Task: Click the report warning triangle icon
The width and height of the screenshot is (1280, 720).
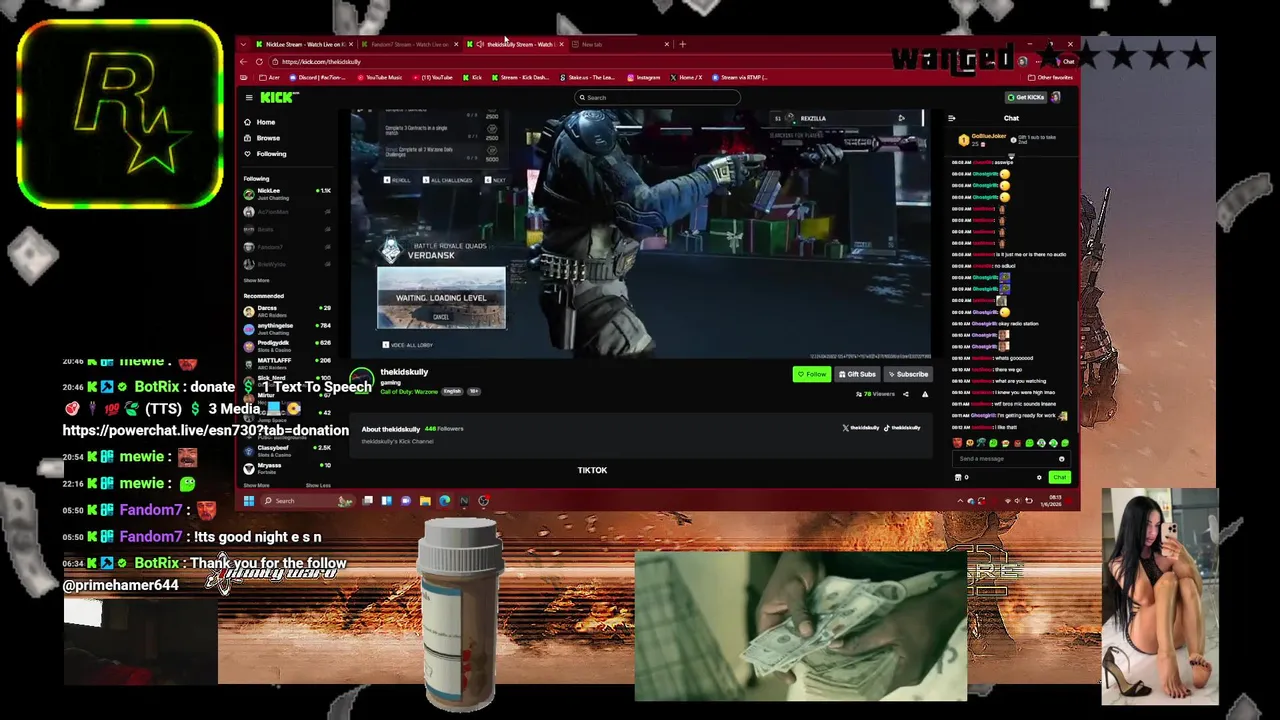Action: pyautogui.click(x=925, y=394)
